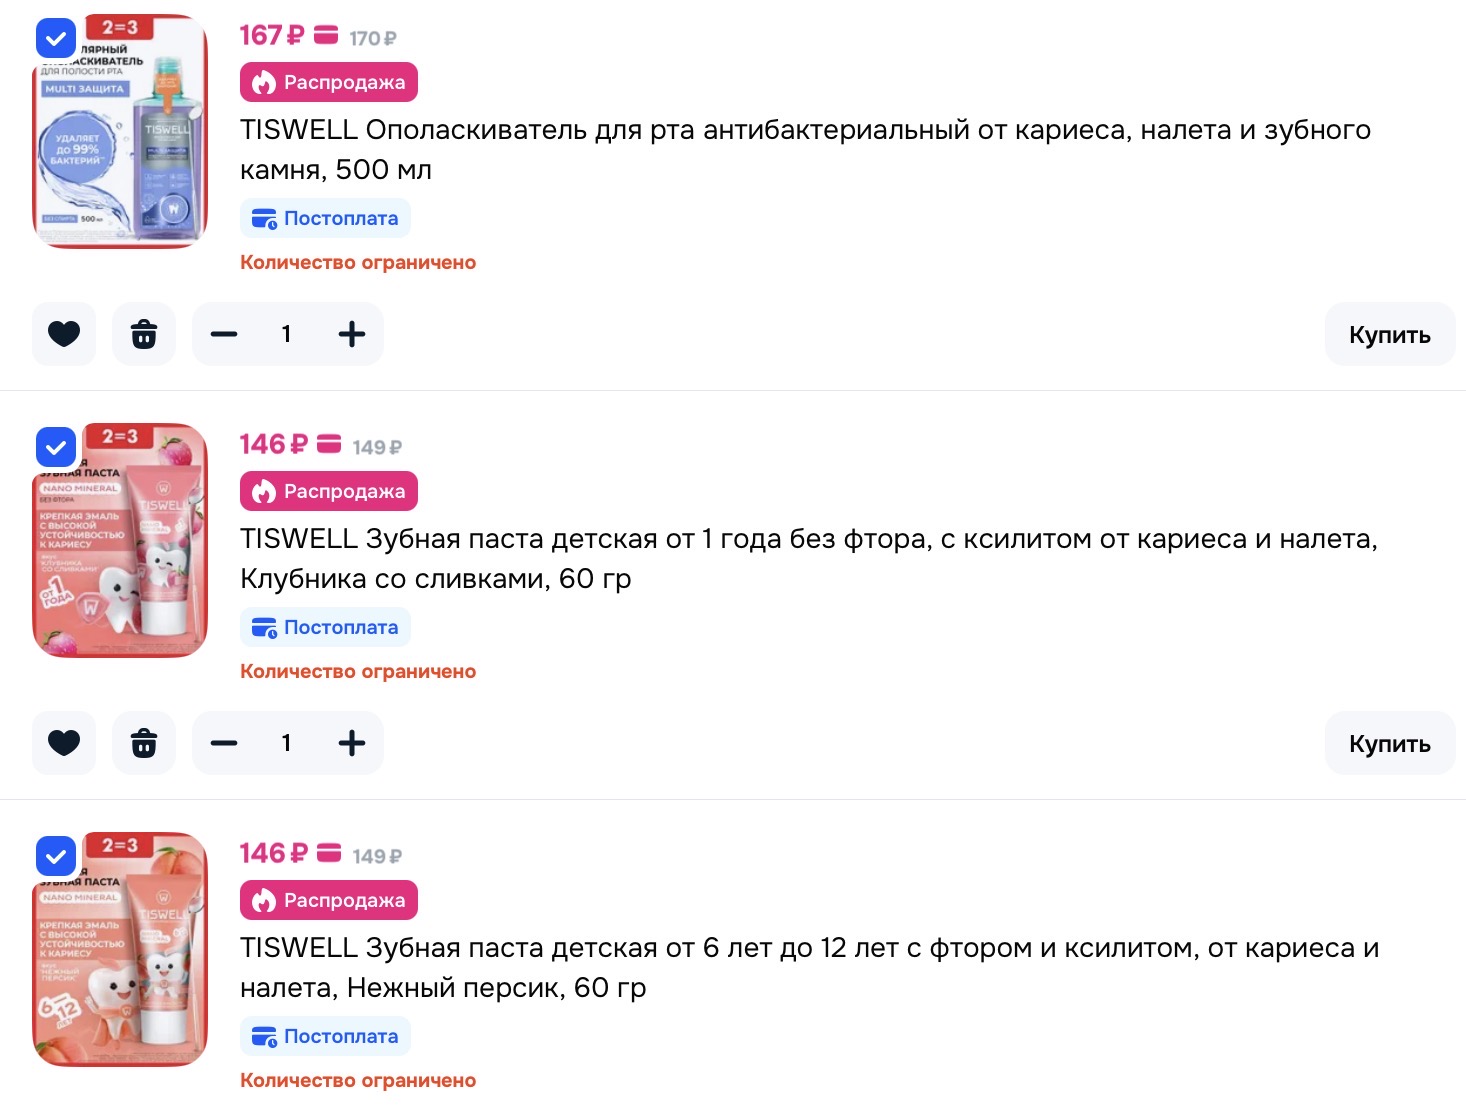Increase mouthwash quantity with plus icon

click(352, 334)
